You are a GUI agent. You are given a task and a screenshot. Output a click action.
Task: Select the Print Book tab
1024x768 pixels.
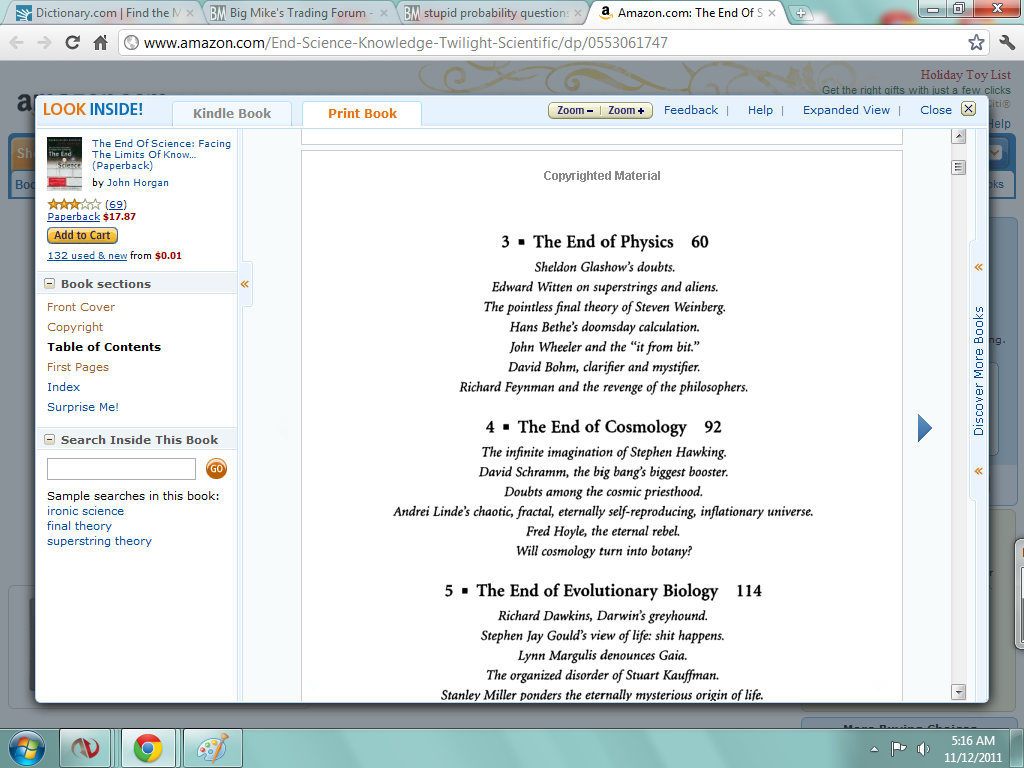pos(362,114)
